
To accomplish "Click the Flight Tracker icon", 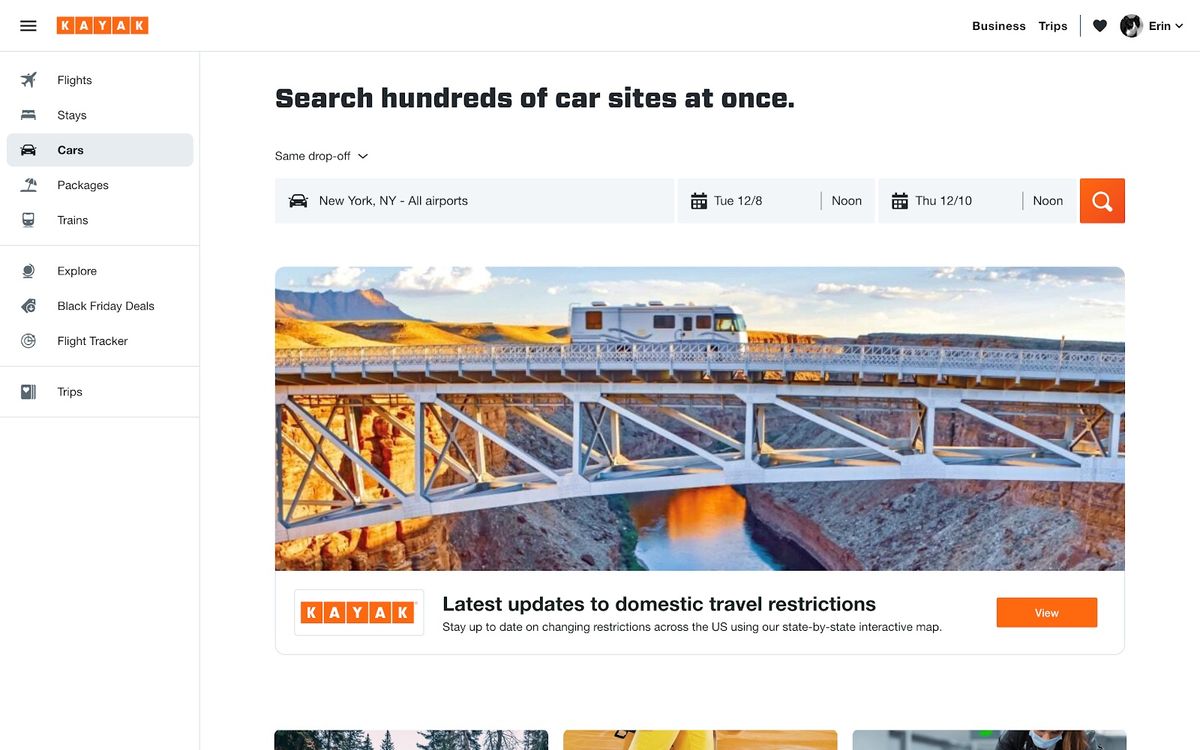I will pos(29,341).
